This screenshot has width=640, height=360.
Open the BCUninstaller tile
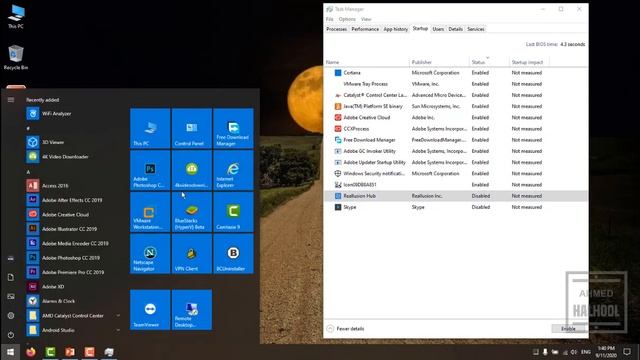(233, 253)
